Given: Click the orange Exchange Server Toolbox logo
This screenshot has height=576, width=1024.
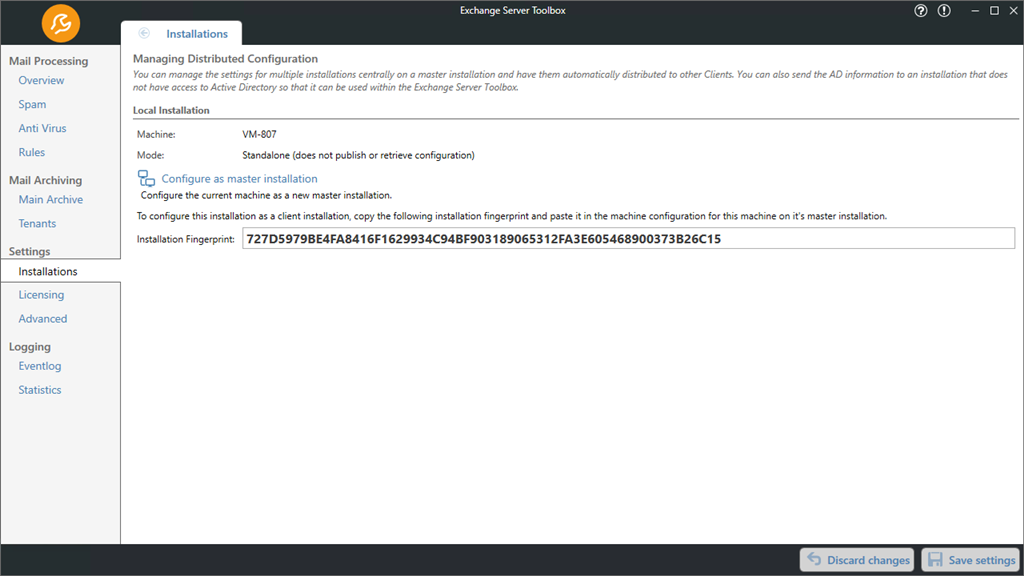Looking at the screenshot, I should 61,24.
